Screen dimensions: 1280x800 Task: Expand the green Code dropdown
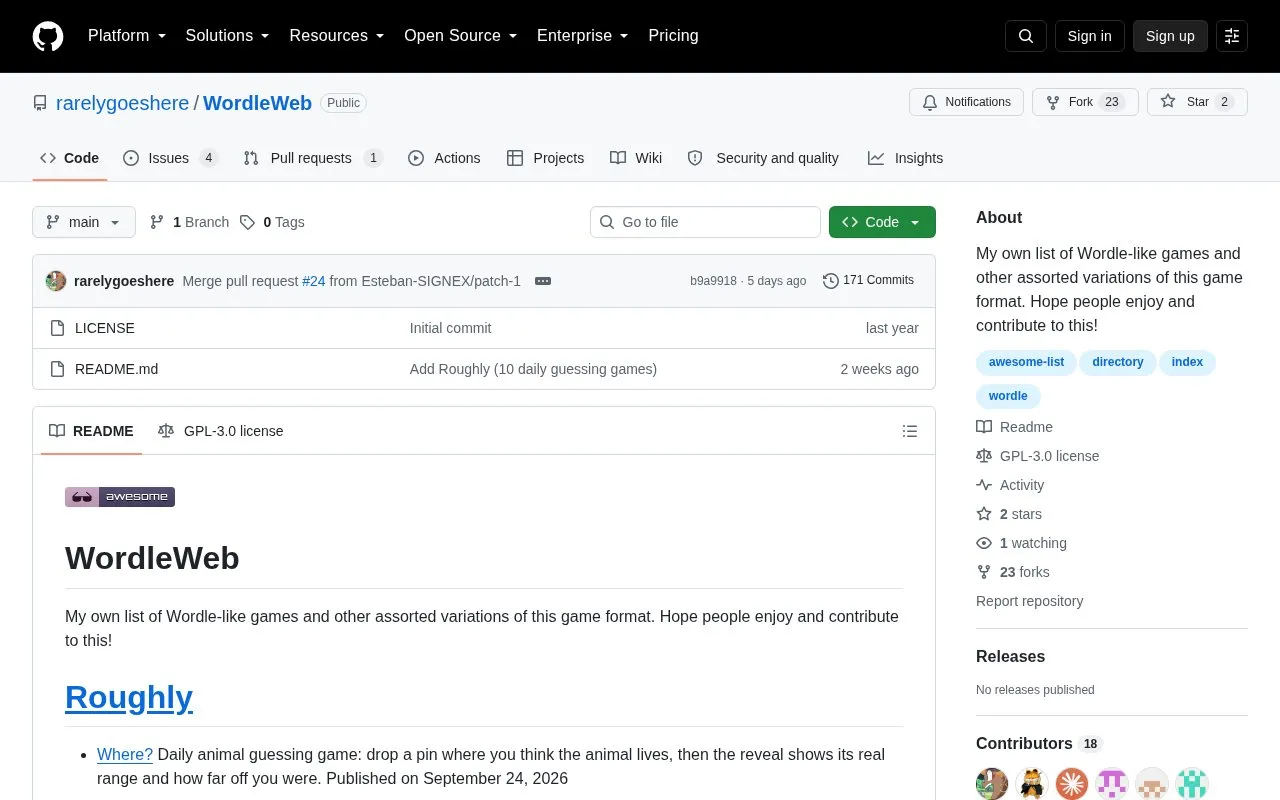[x=882, y=222]
